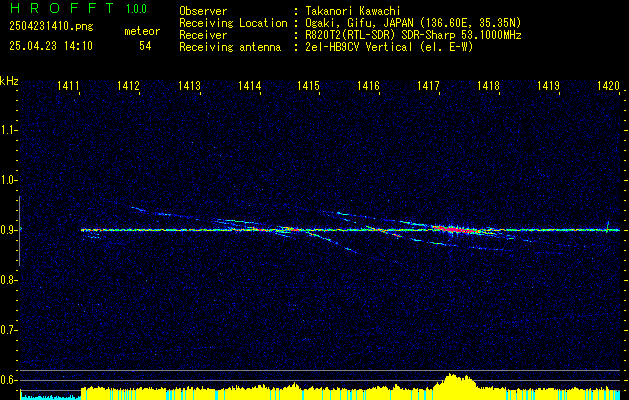The width and height of the screenshot is (629, 400).
Task: Click the 1412 time axis label
Action: point(128,85)
